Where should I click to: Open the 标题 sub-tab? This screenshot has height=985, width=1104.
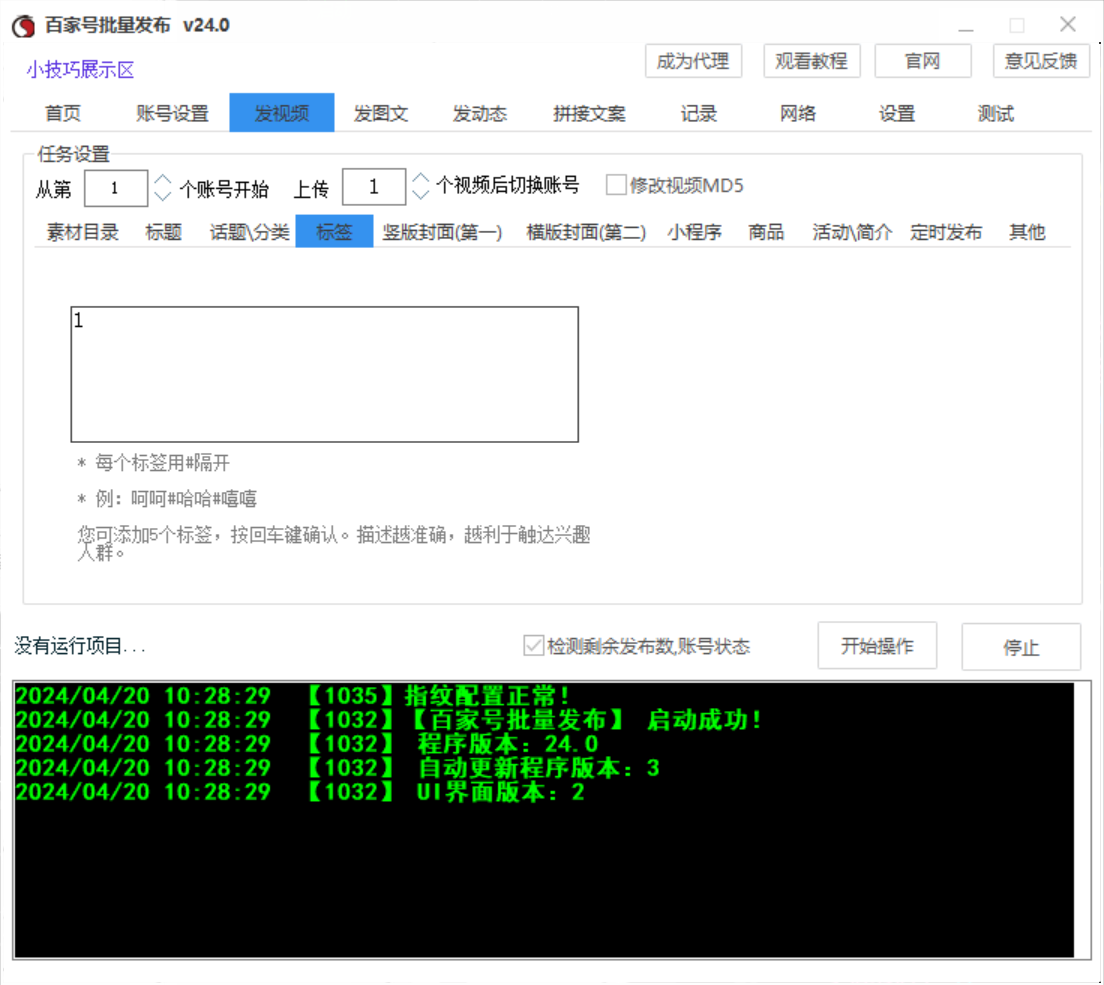(x=163, y=232)
